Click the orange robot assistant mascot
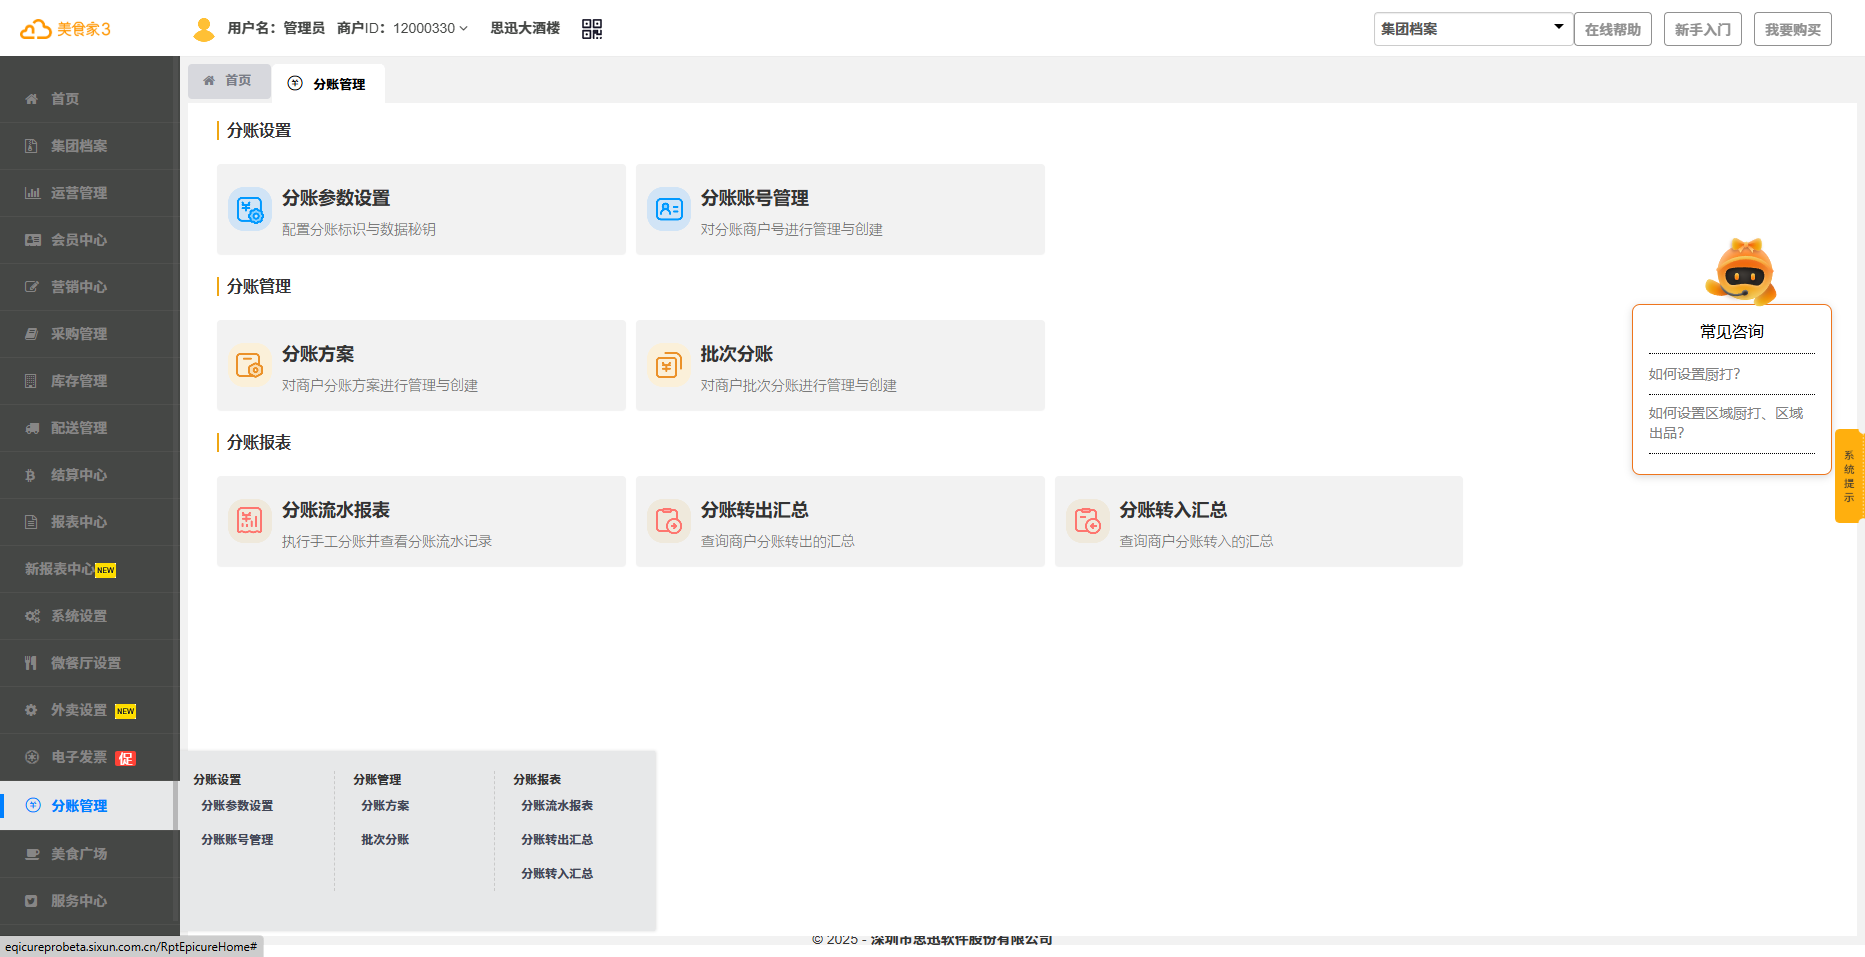 pyautogui.click(x=1743, y=271)
